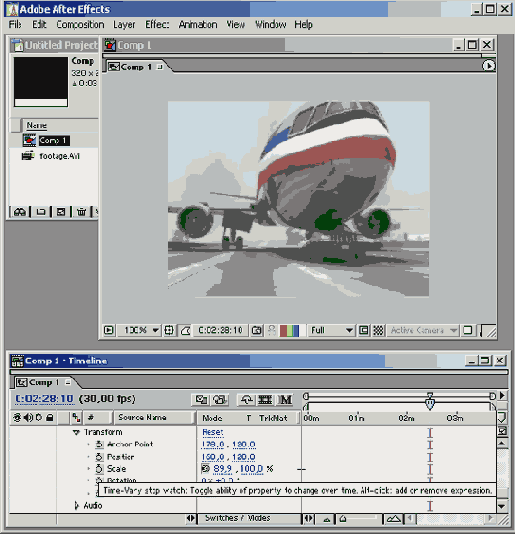The width and height of the screenshot is (515, 534).
Task: Click the Reset link for Transform
Action: click(213, 432)
